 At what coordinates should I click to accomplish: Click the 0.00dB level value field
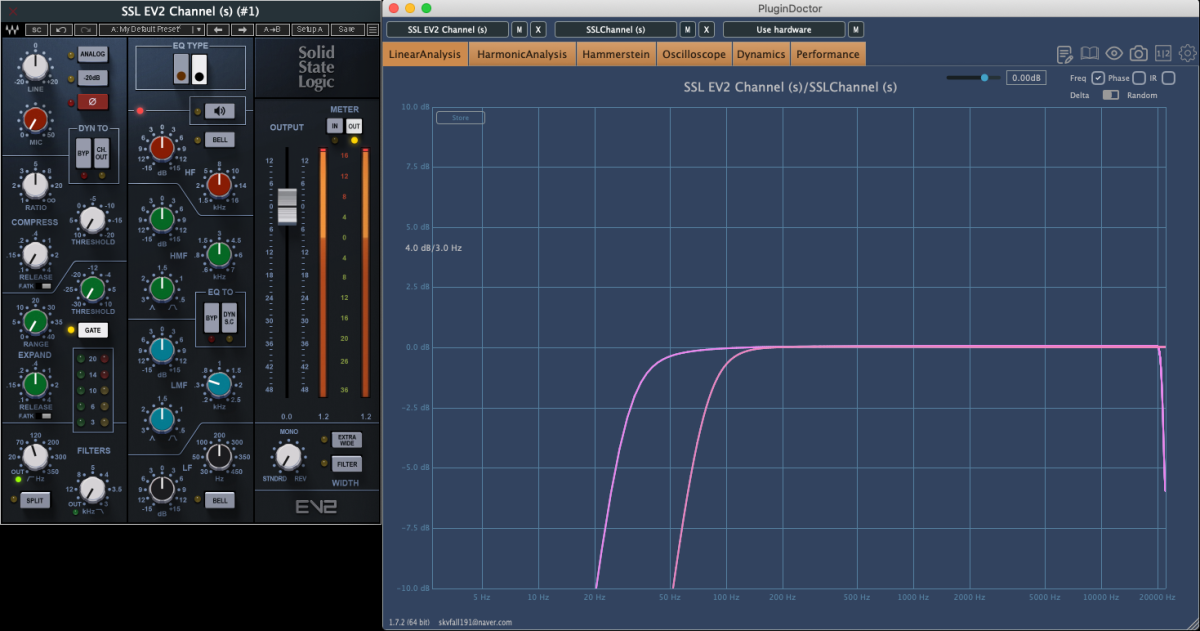(1026, 77)
